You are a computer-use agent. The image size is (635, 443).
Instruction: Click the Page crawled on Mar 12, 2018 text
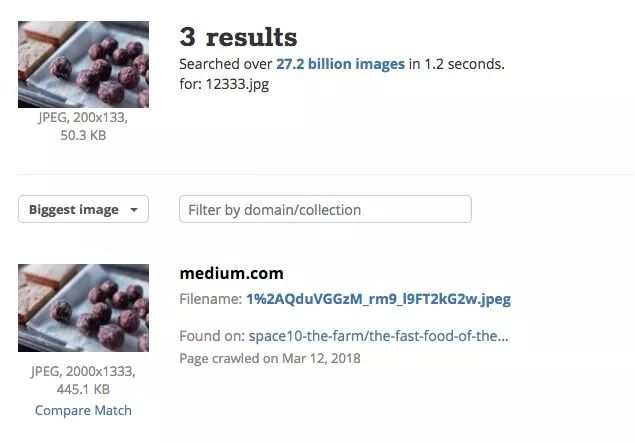(270, 358)
